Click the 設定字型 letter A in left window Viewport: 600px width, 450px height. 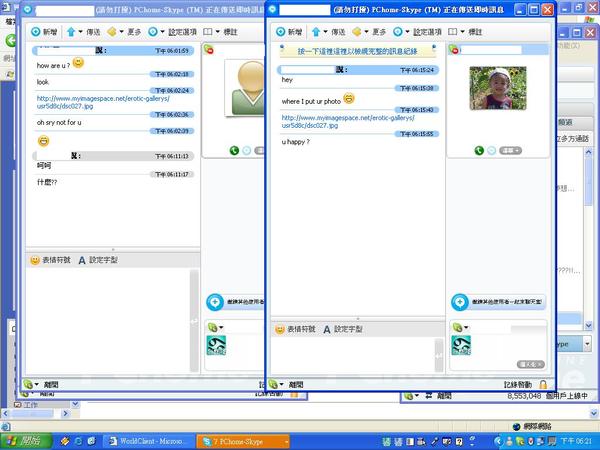click(x=82, y=260)
